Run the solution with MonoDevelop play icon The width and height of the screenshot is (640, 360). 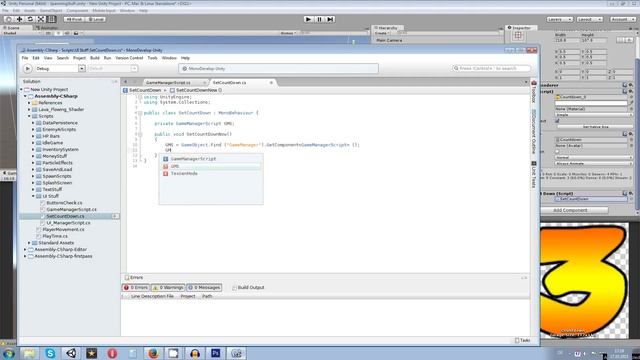[x=27, y=69]
